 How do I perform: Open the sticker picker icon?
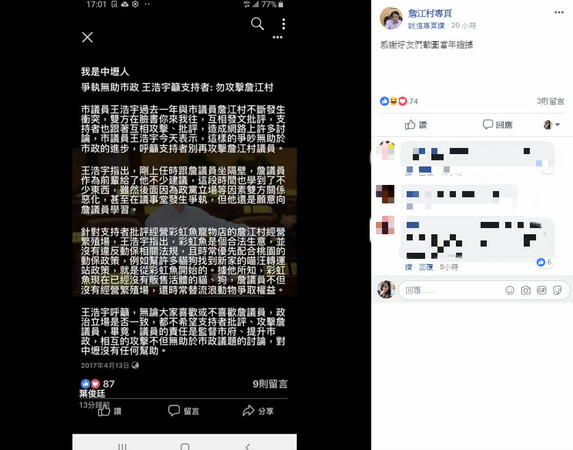[557, 291]
